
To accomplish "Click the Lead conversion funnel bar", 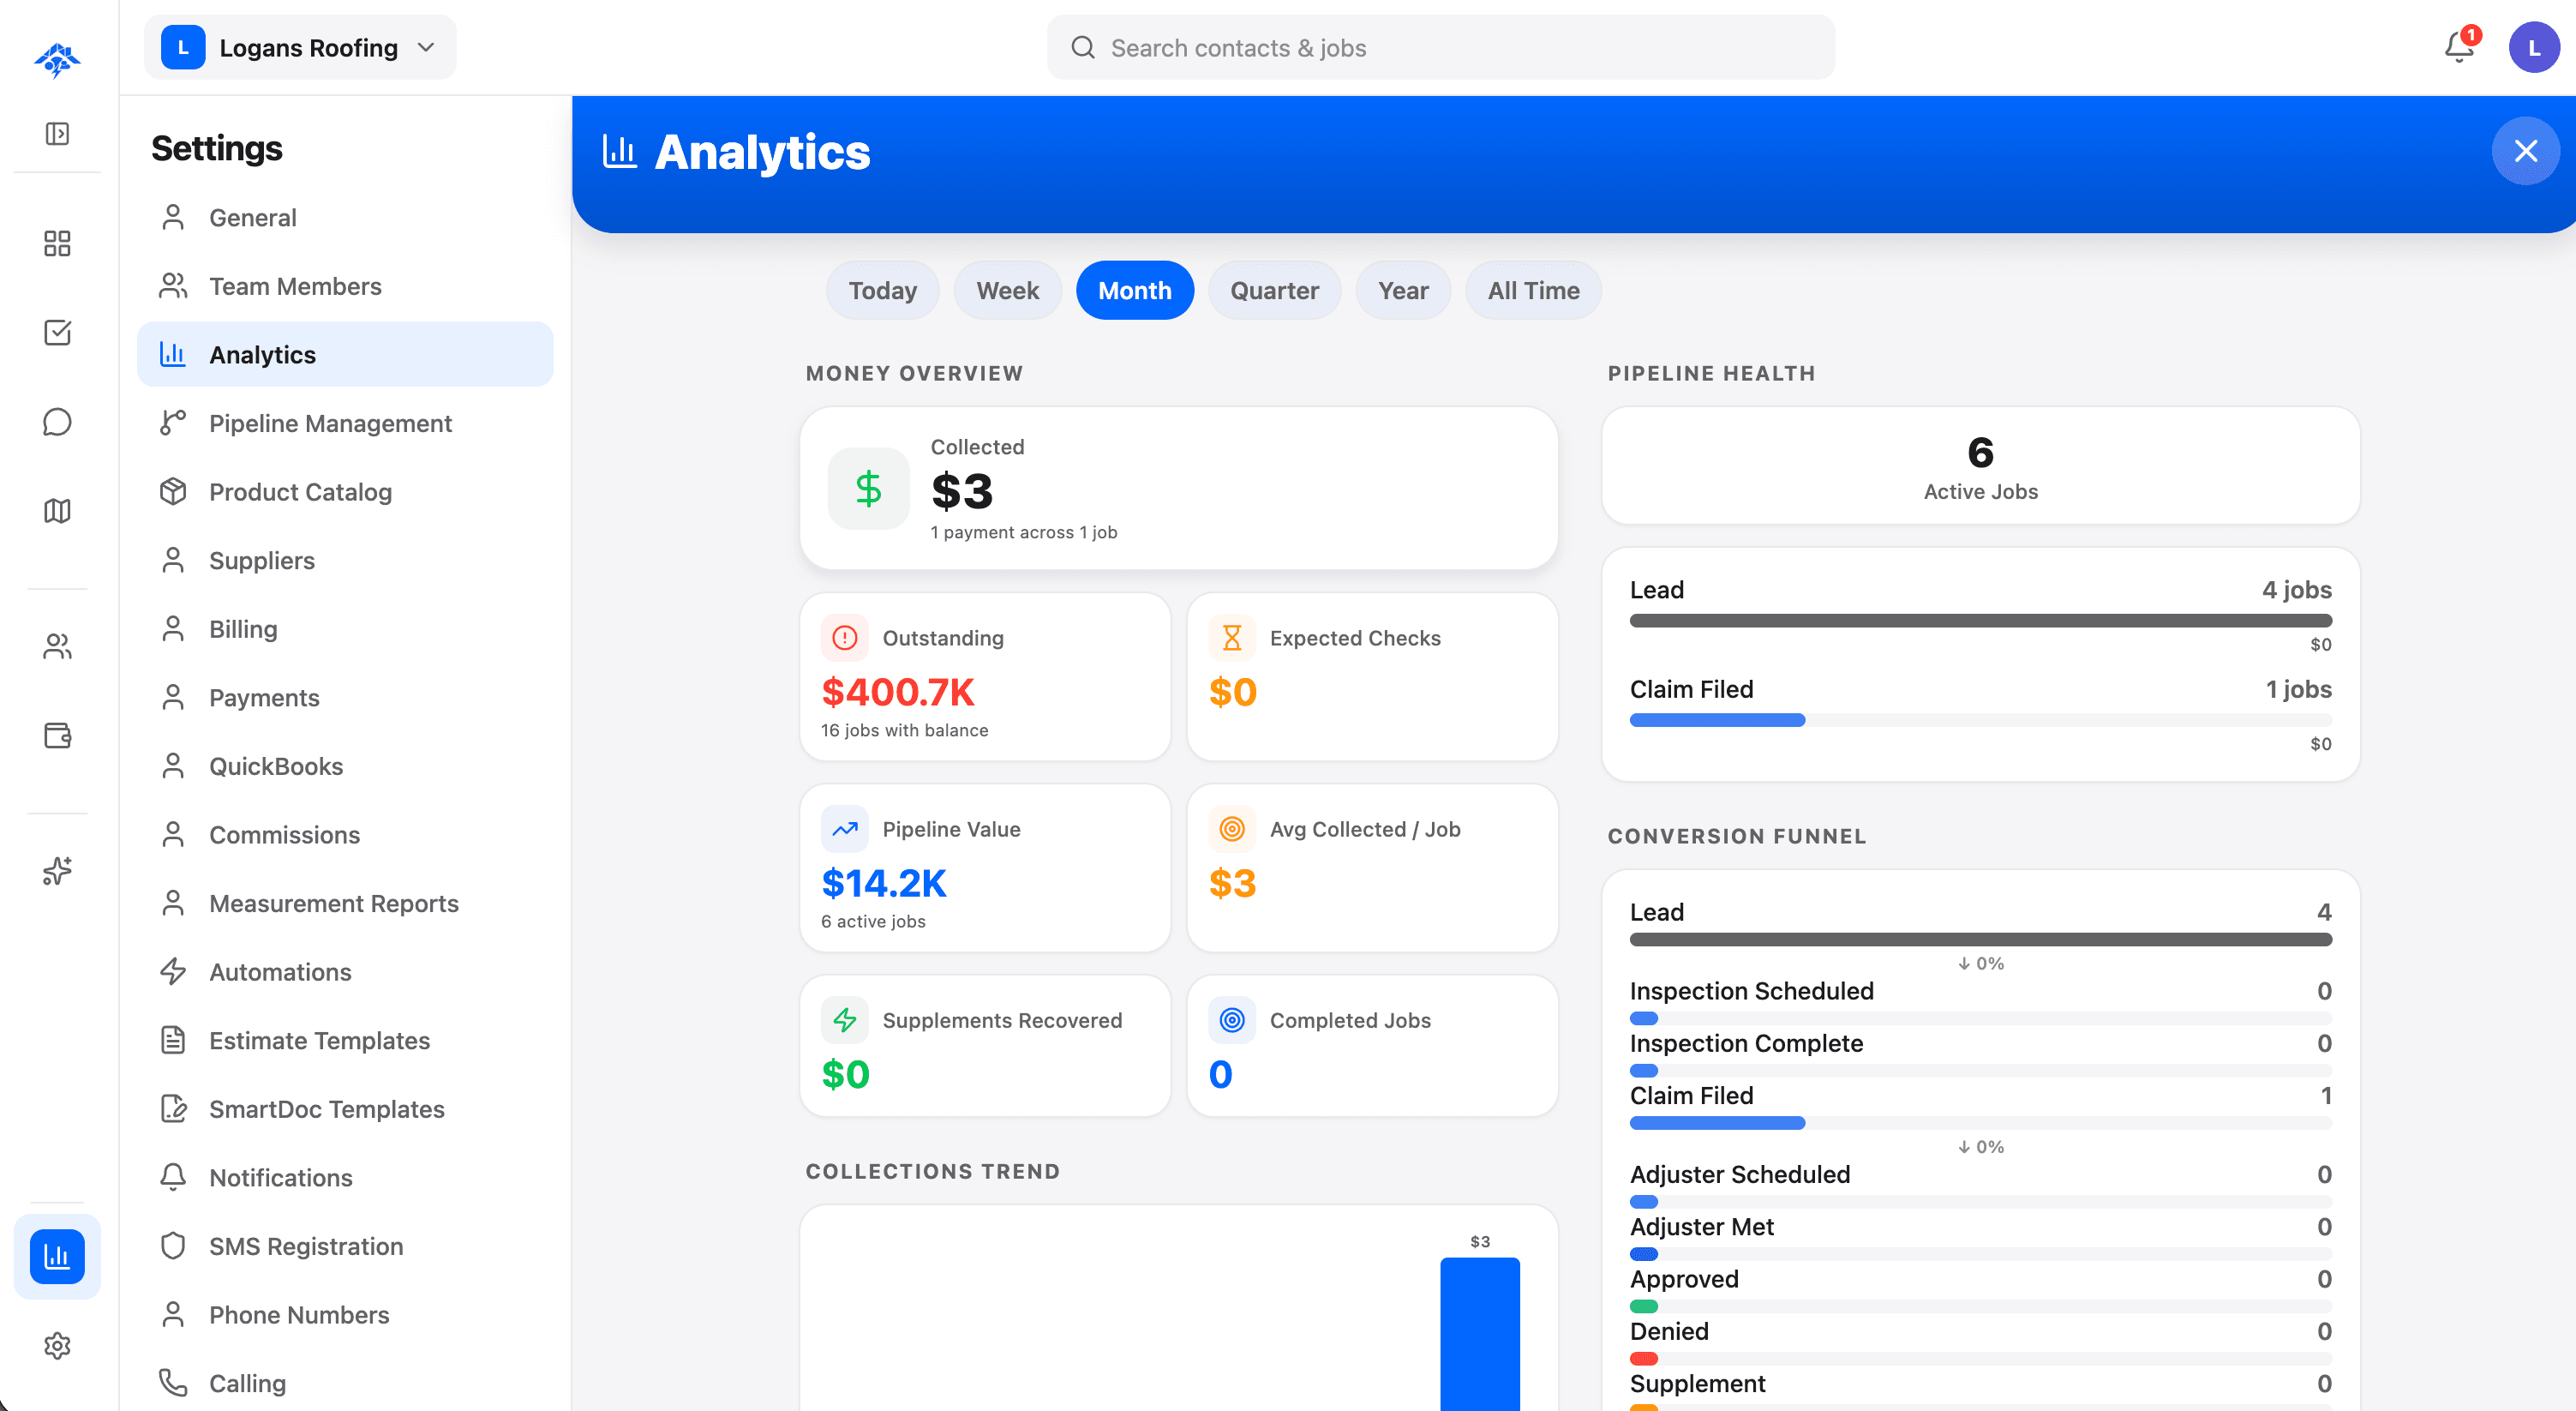I will coord(1980,939).
